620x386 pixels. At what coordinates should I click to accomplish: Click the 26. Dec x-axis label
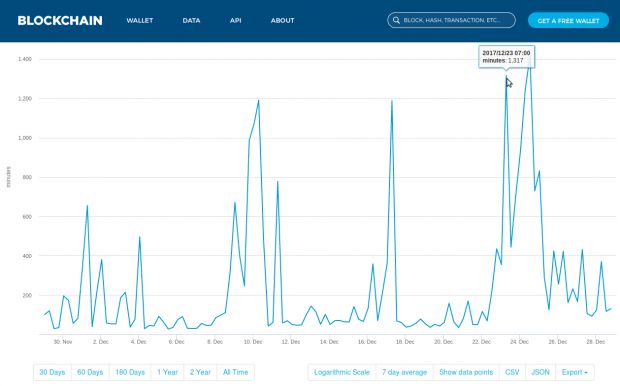click(558, 342)
